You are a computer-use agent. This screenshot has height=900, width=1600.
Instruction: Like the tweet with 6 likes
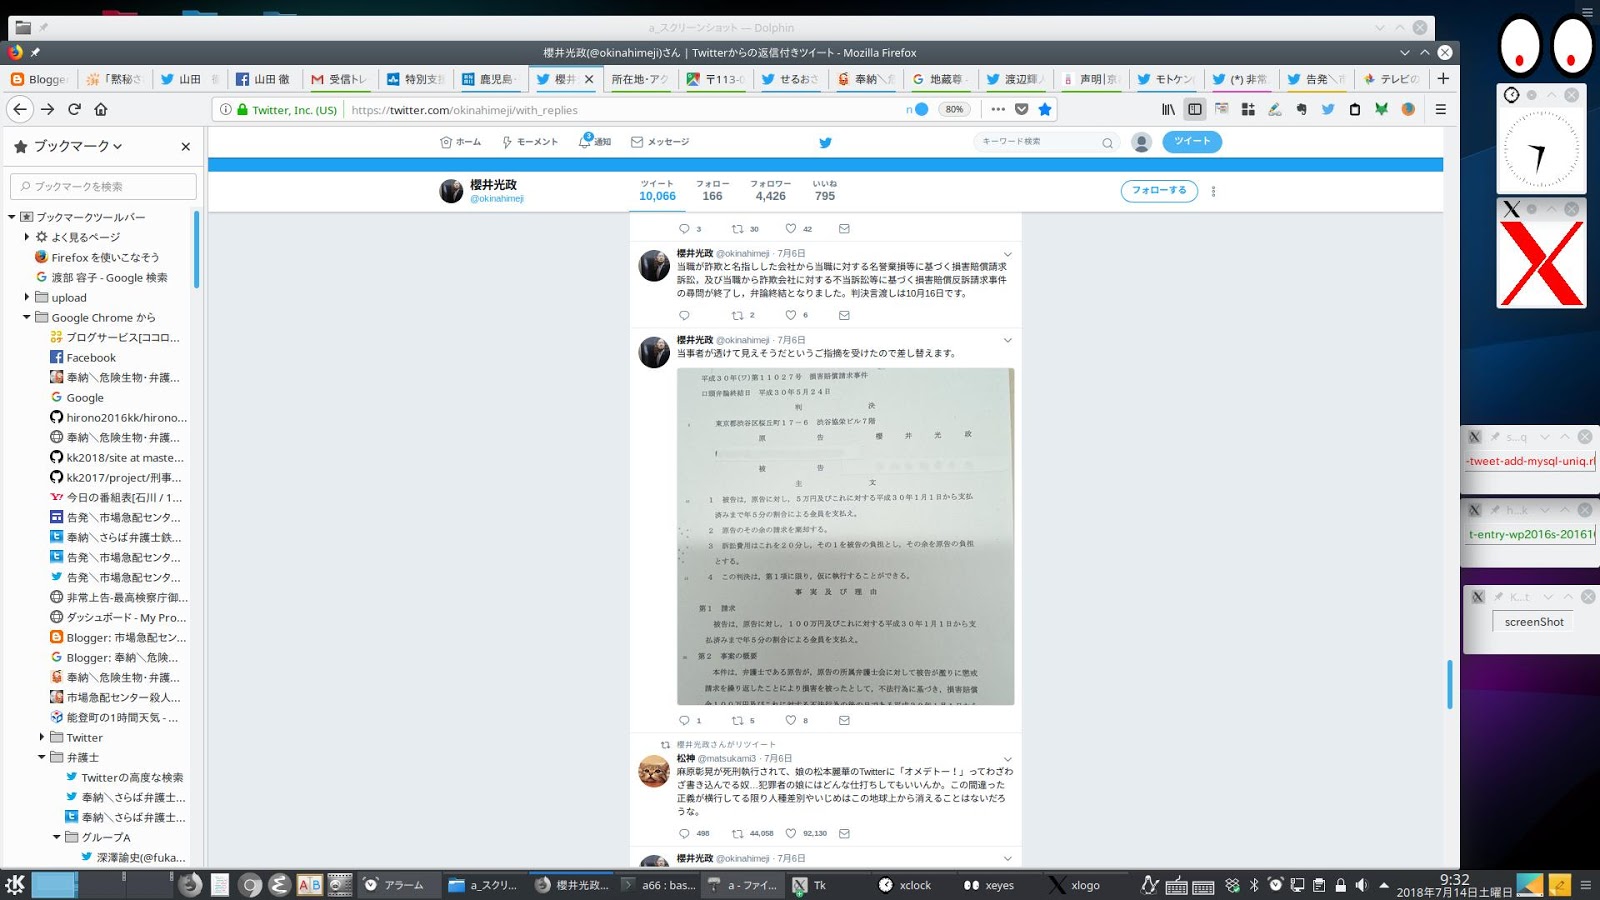(790, 315)
